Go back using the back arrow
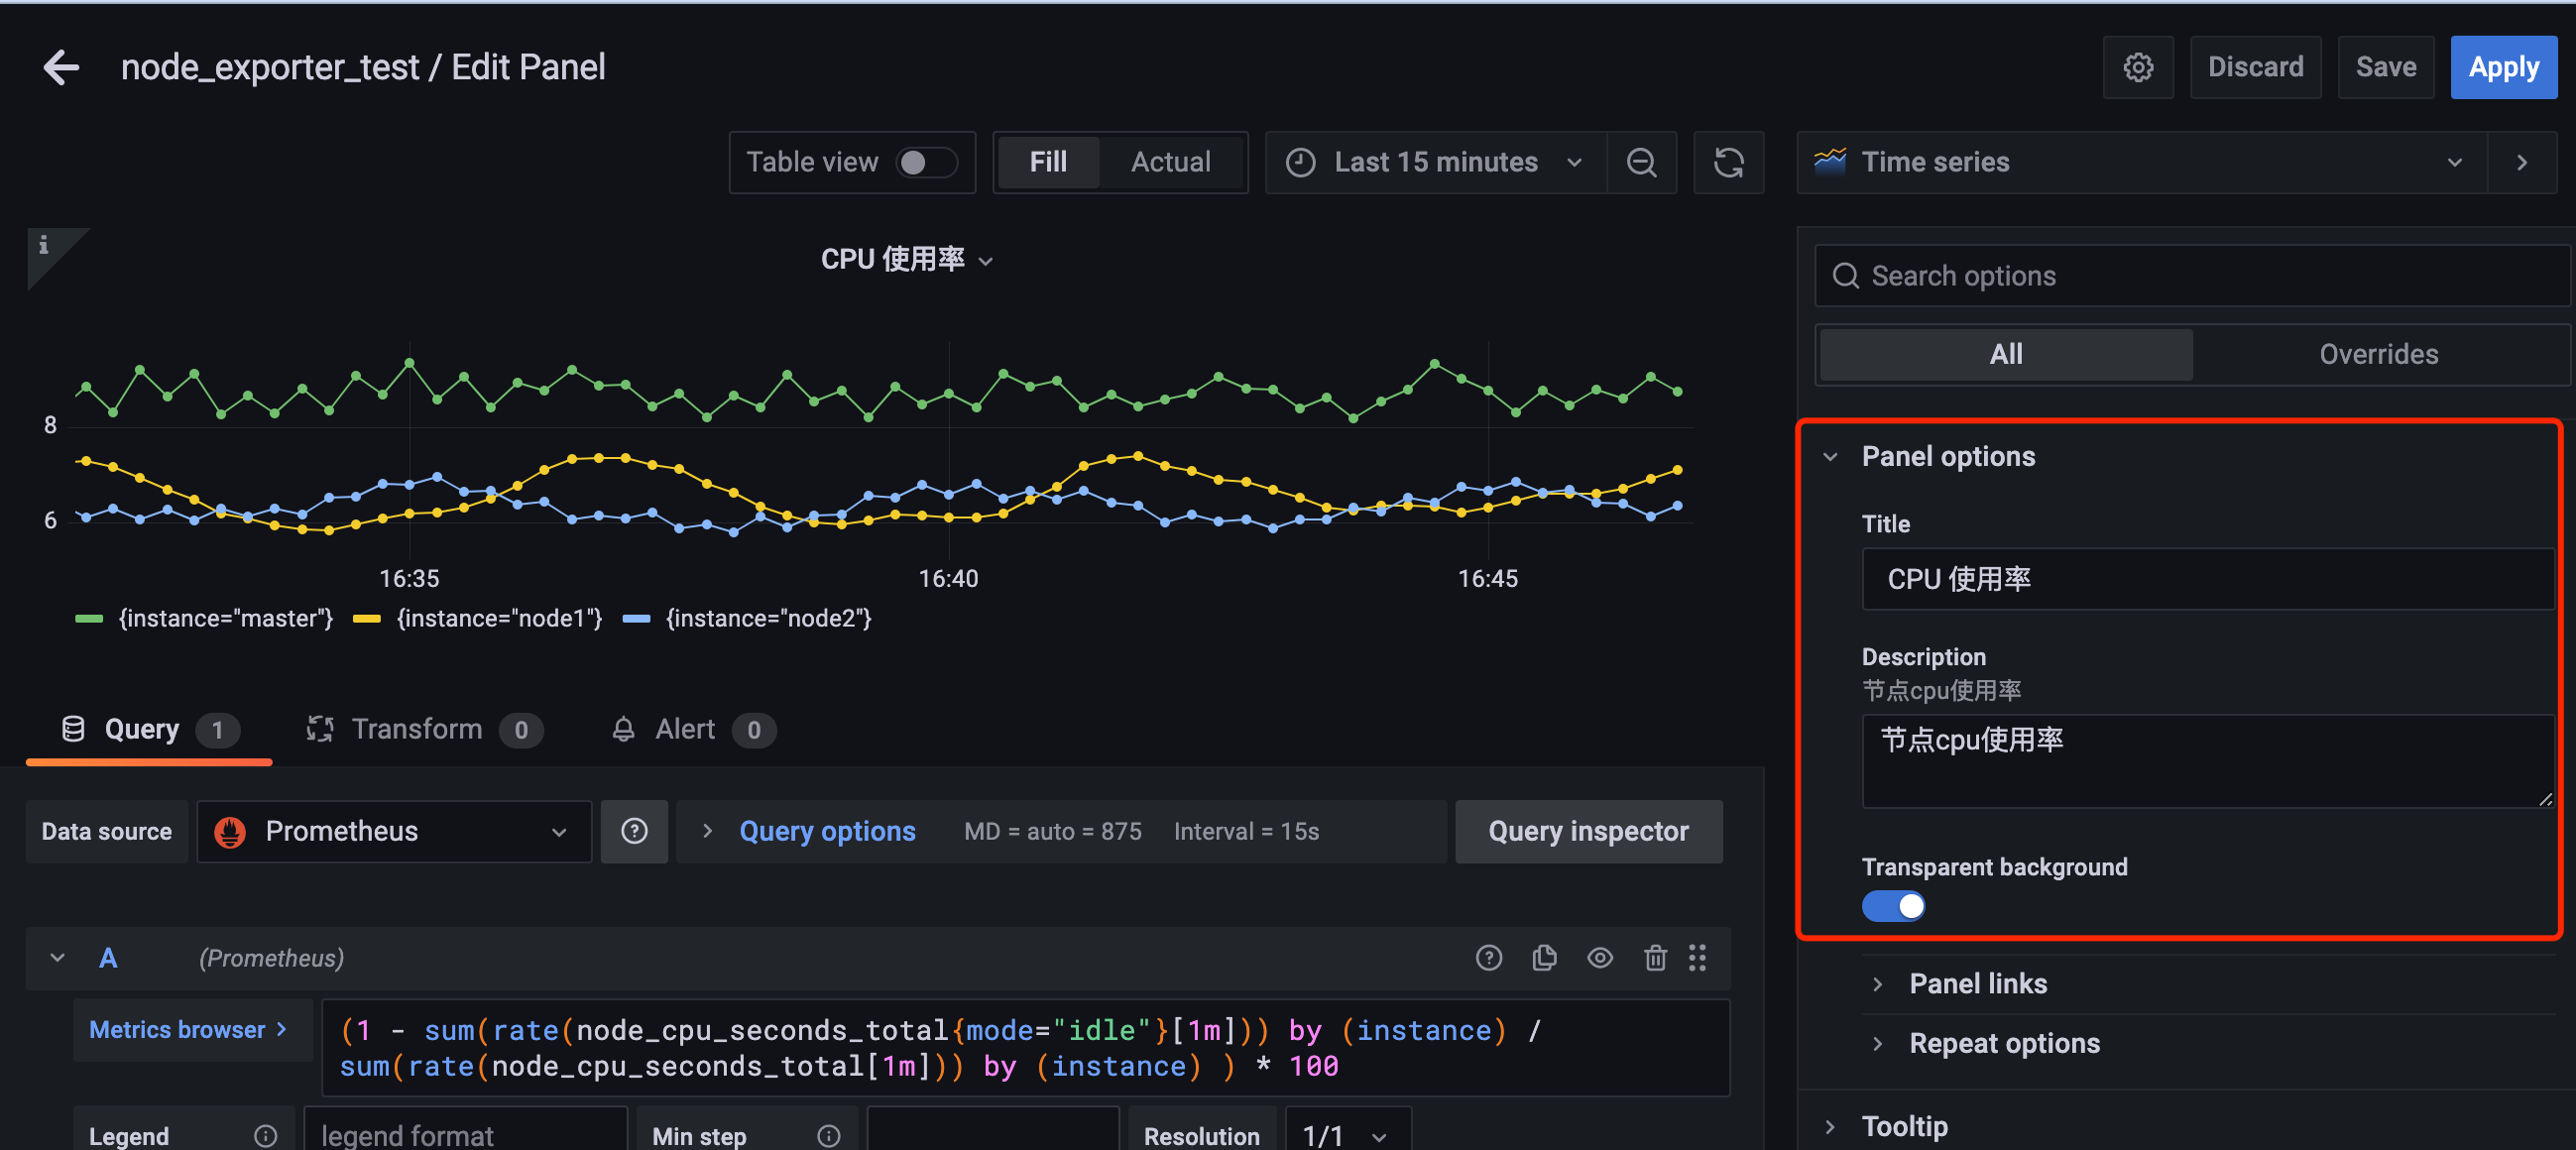 click(x=60, y=66)
